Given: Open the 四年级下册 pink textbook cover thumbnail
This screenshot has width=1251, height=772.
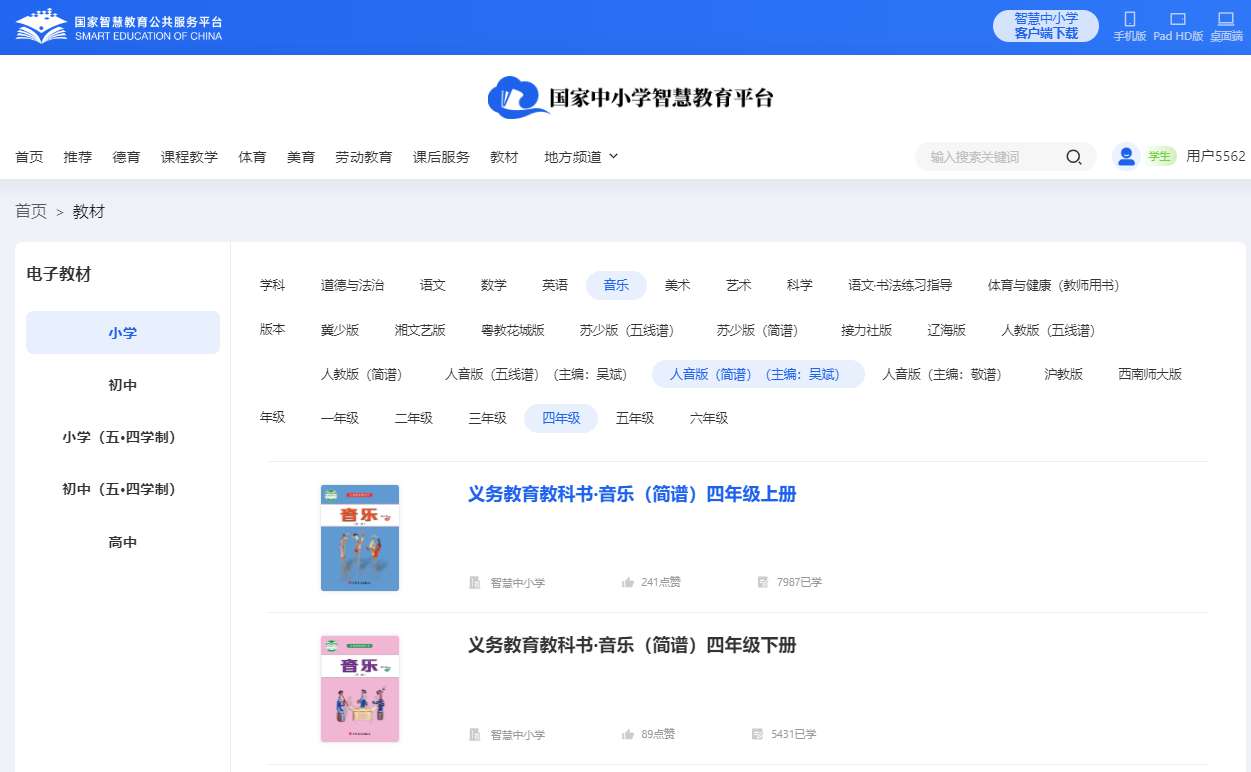Looking at the screenshot, I should (360, 689).
